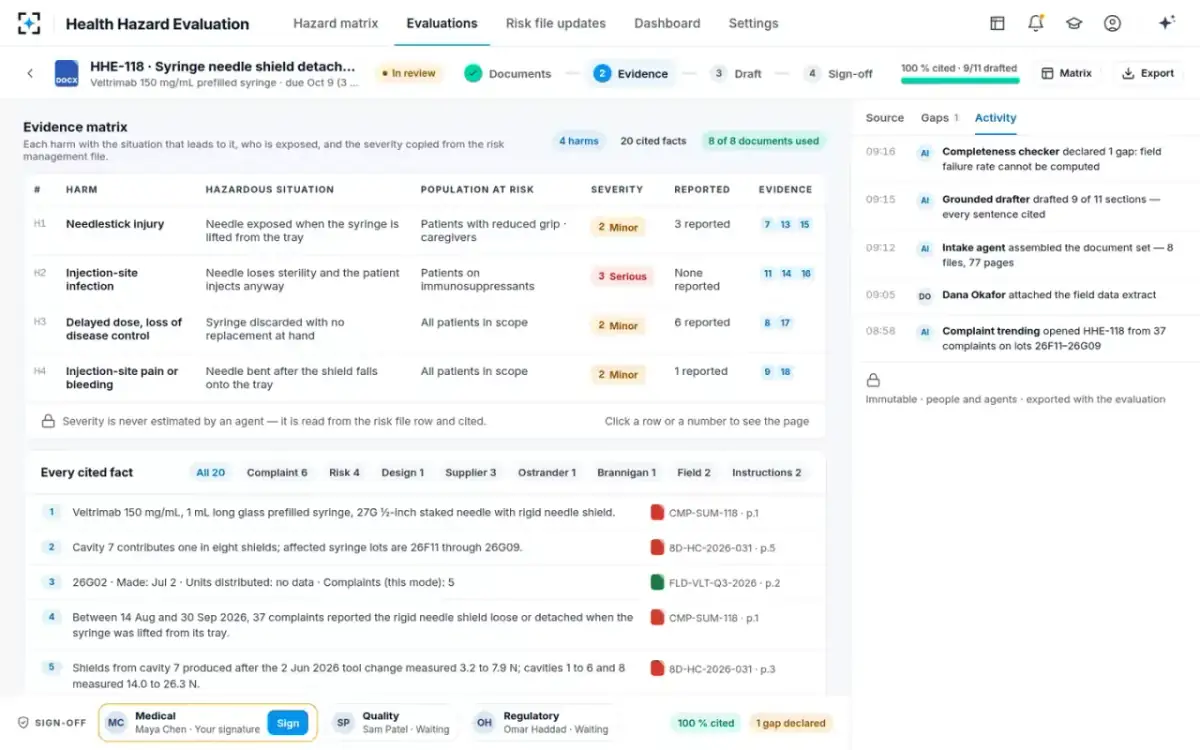Viewport: 1200px width, 750px height.
Task: Open the layout panel icon in header
Action: point(997,23)
